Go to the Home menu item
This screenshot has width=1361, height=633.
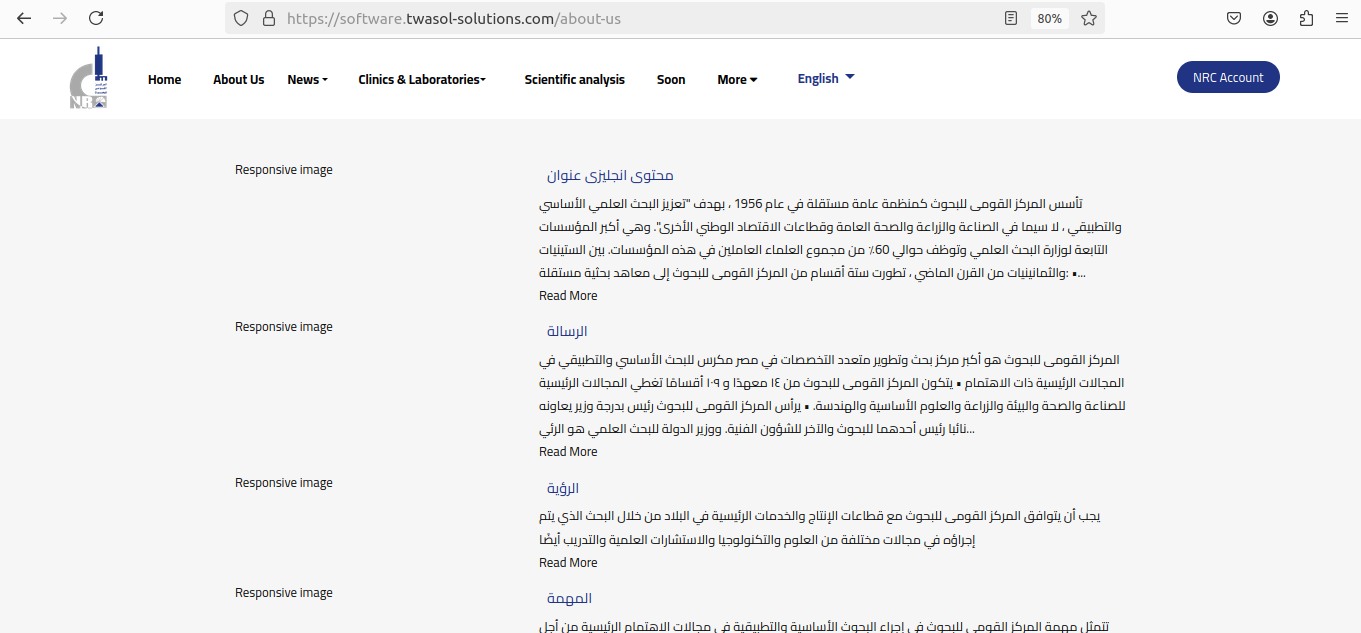164,80
